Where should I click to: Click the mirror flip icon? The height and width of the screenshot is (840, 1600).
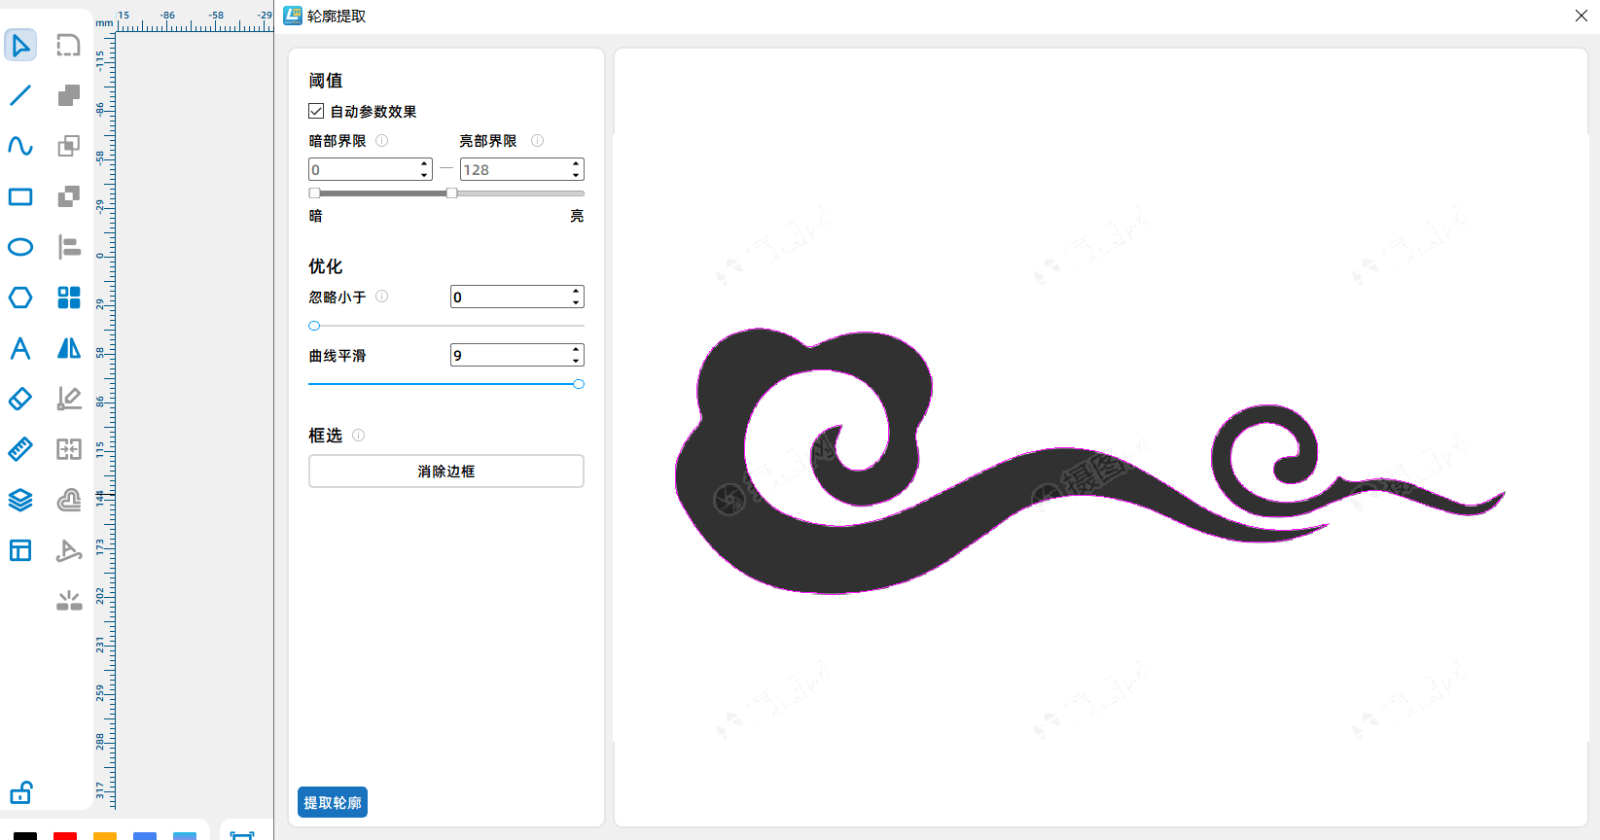[x=69, y=348]
